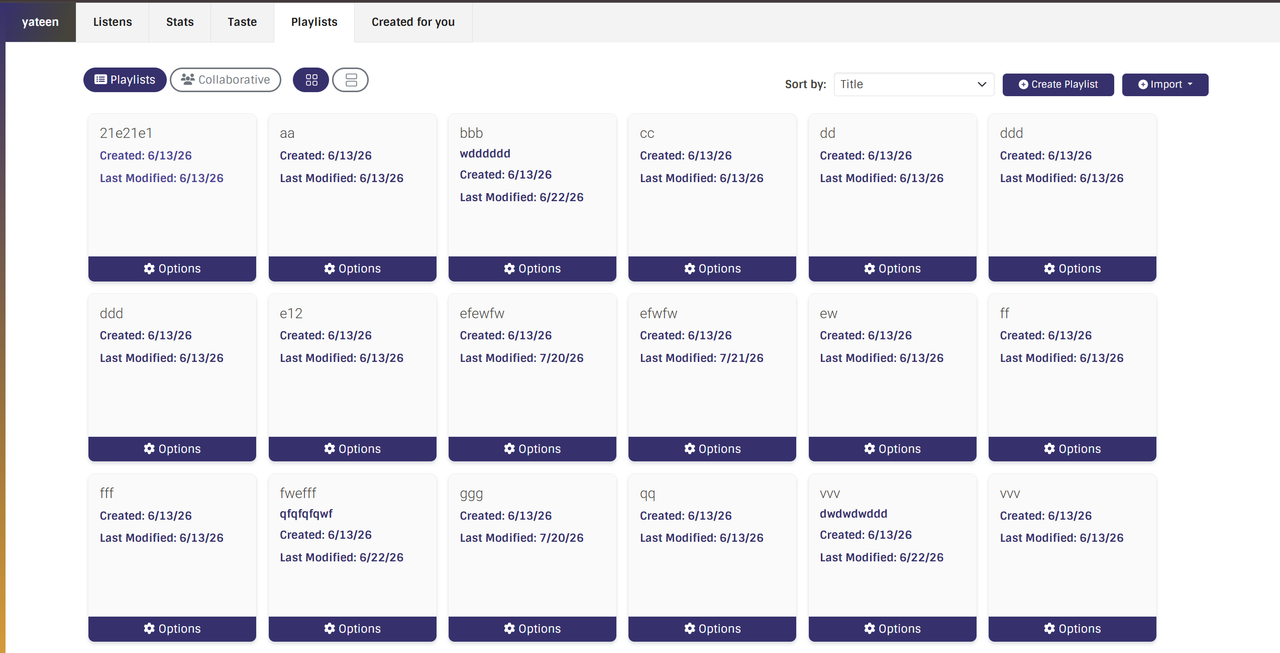Open Options for the qq playlist

pyautogui.click(x=712, y=629)
